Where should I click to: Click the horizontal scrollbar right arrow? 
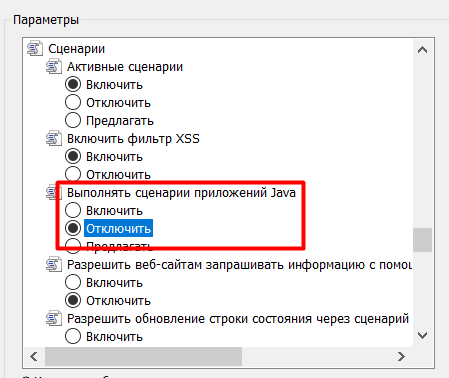tap(401, 357)
